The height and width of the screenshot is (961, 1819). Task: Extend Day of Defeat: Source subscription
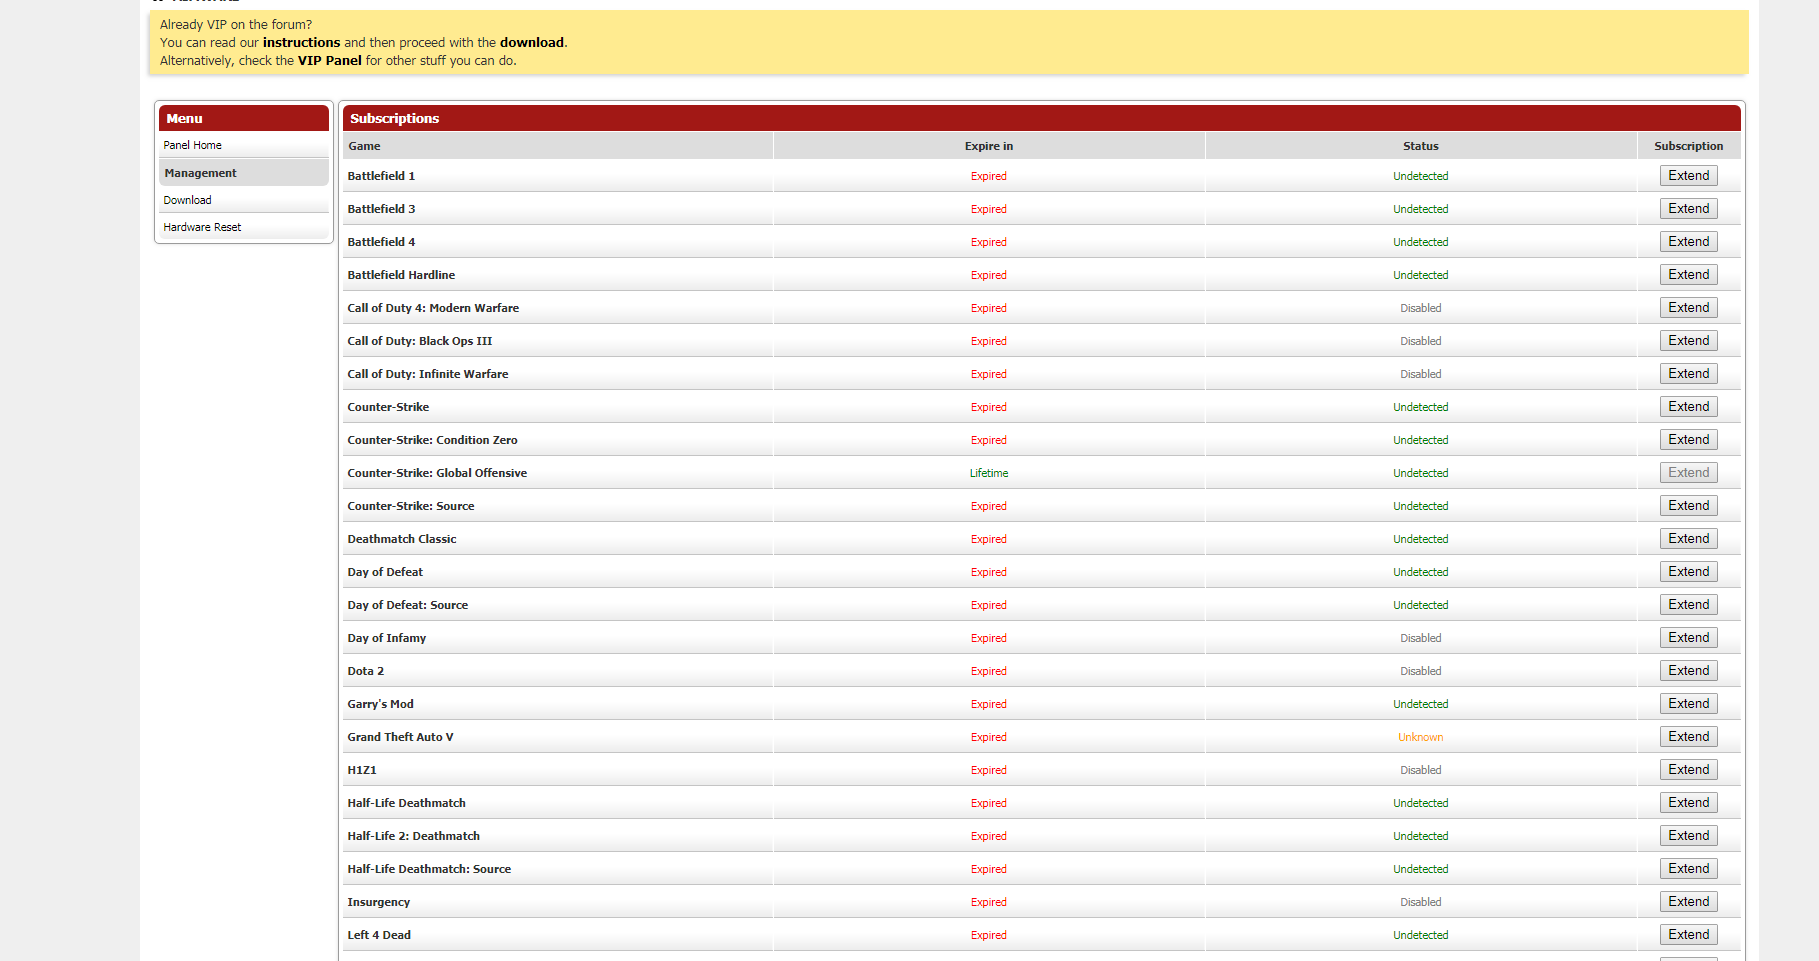1689,605
